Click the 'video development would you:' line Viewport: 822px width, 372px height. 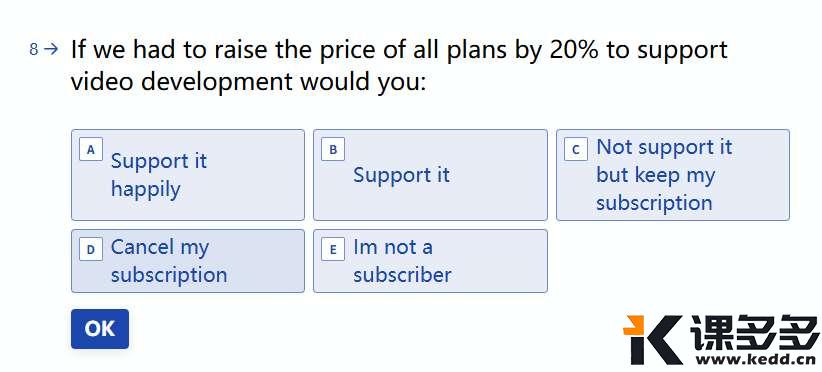point(248,82)
